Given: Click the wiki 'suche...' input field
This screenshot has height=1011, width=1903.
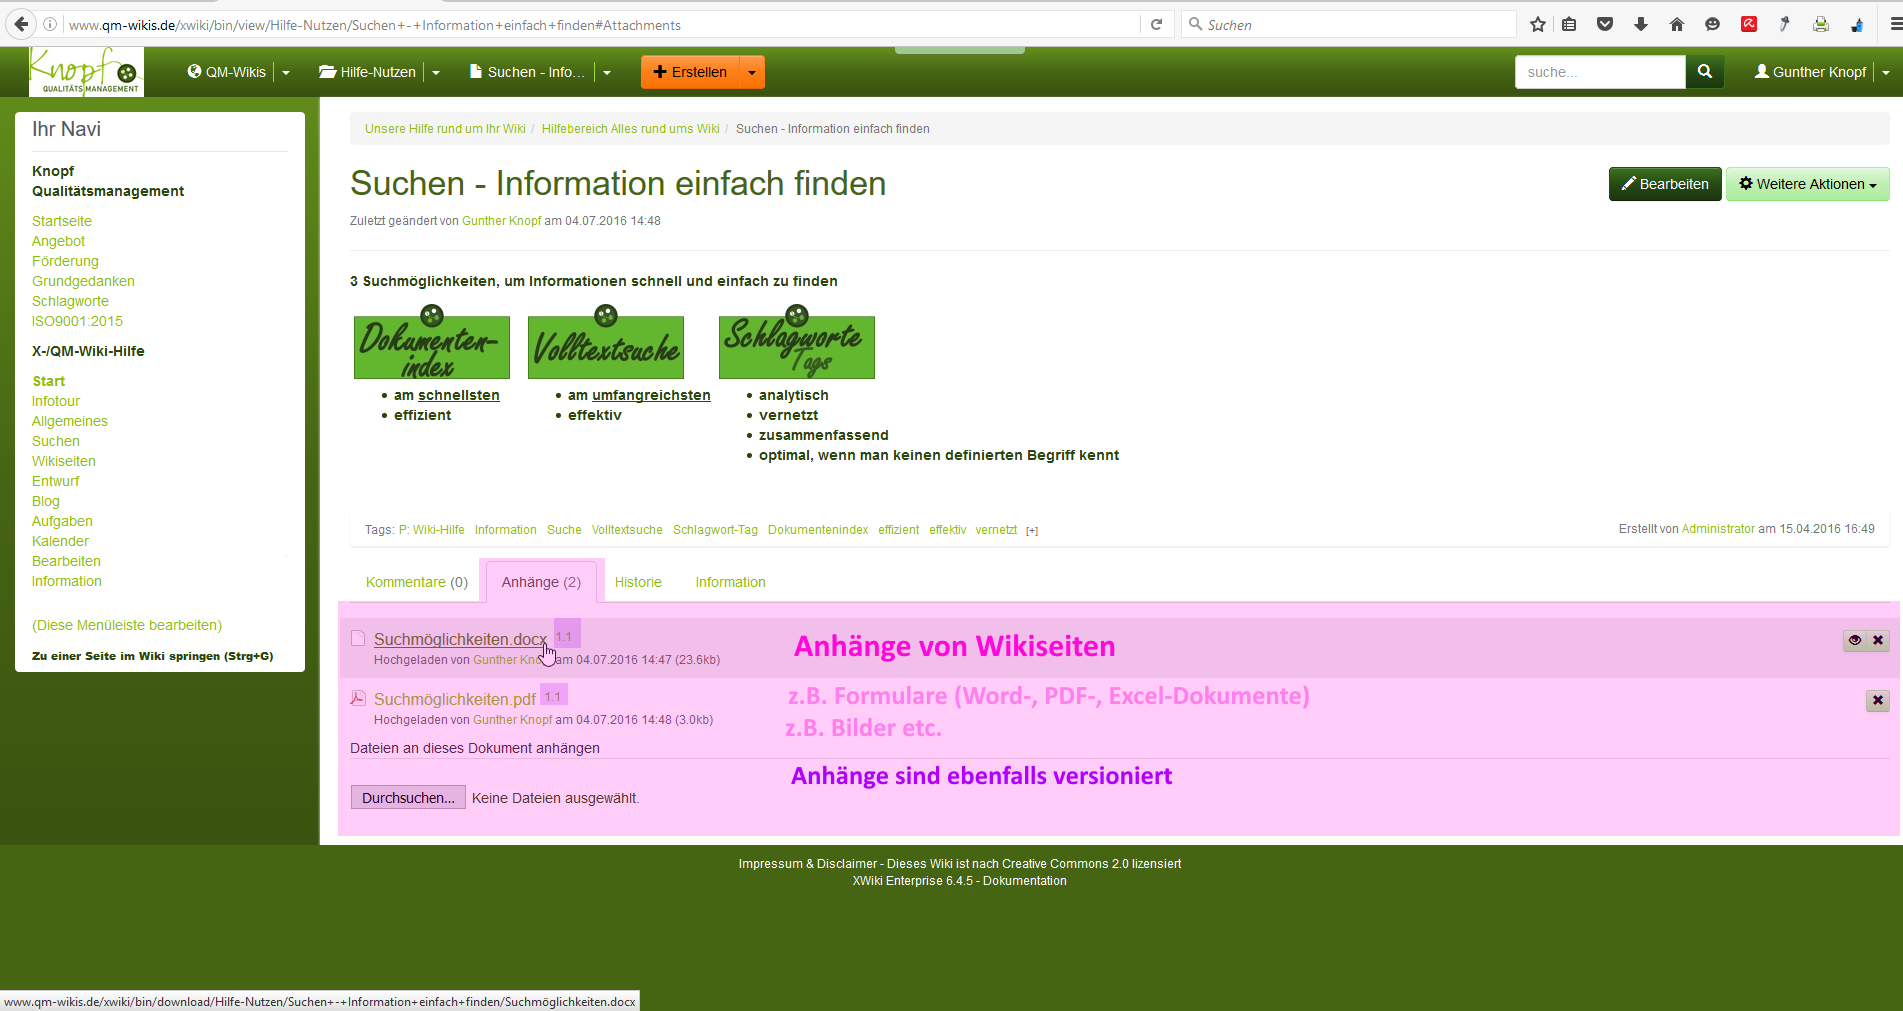Looking at the screenshot, I should point(1599,72).
